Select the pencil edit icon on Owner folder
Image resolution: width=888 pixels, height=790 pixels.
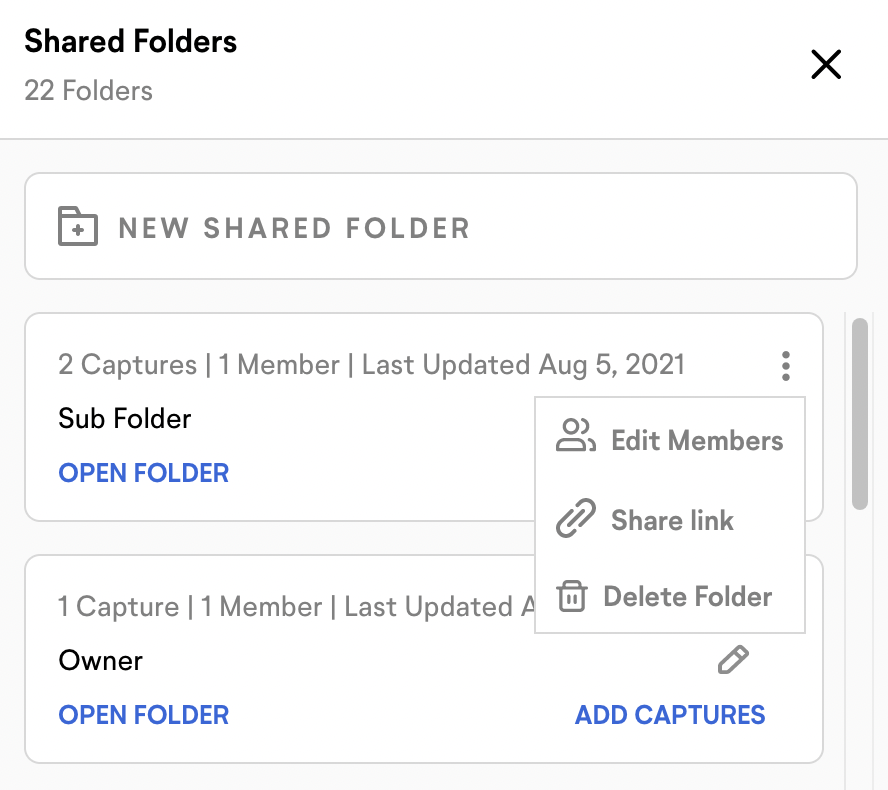734,659
